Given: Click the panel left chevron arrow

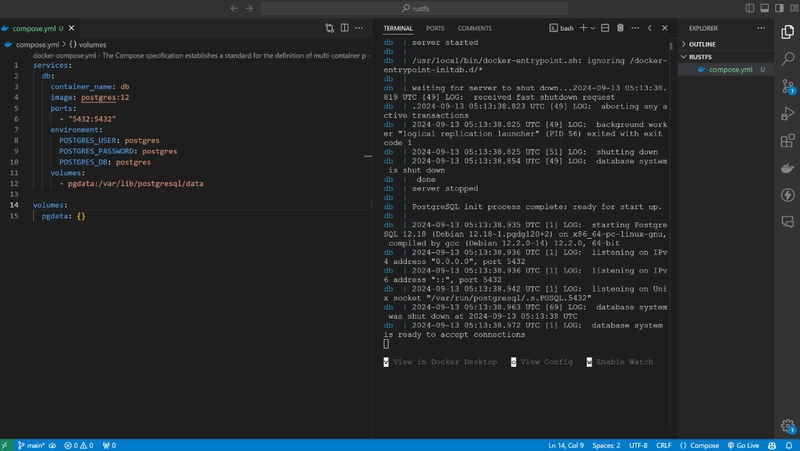Looking at the screenshot, I should tap(649, 28).
